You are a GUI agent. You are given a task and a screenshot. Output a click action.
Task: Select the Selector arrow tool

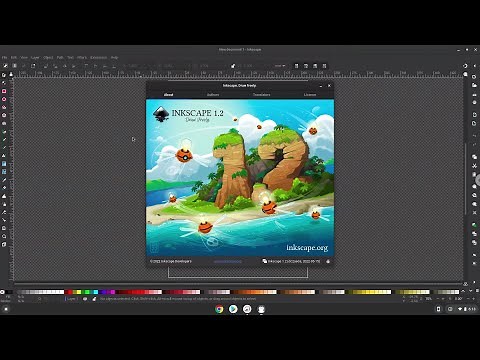[4, 75]
